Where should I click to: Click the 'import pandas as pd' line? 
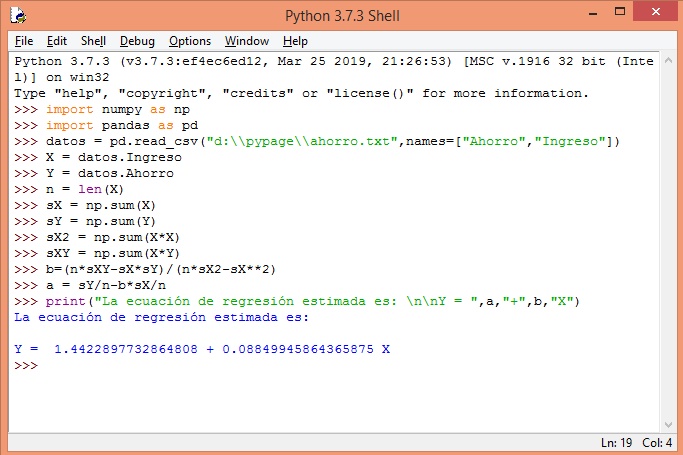coord(106,125)
